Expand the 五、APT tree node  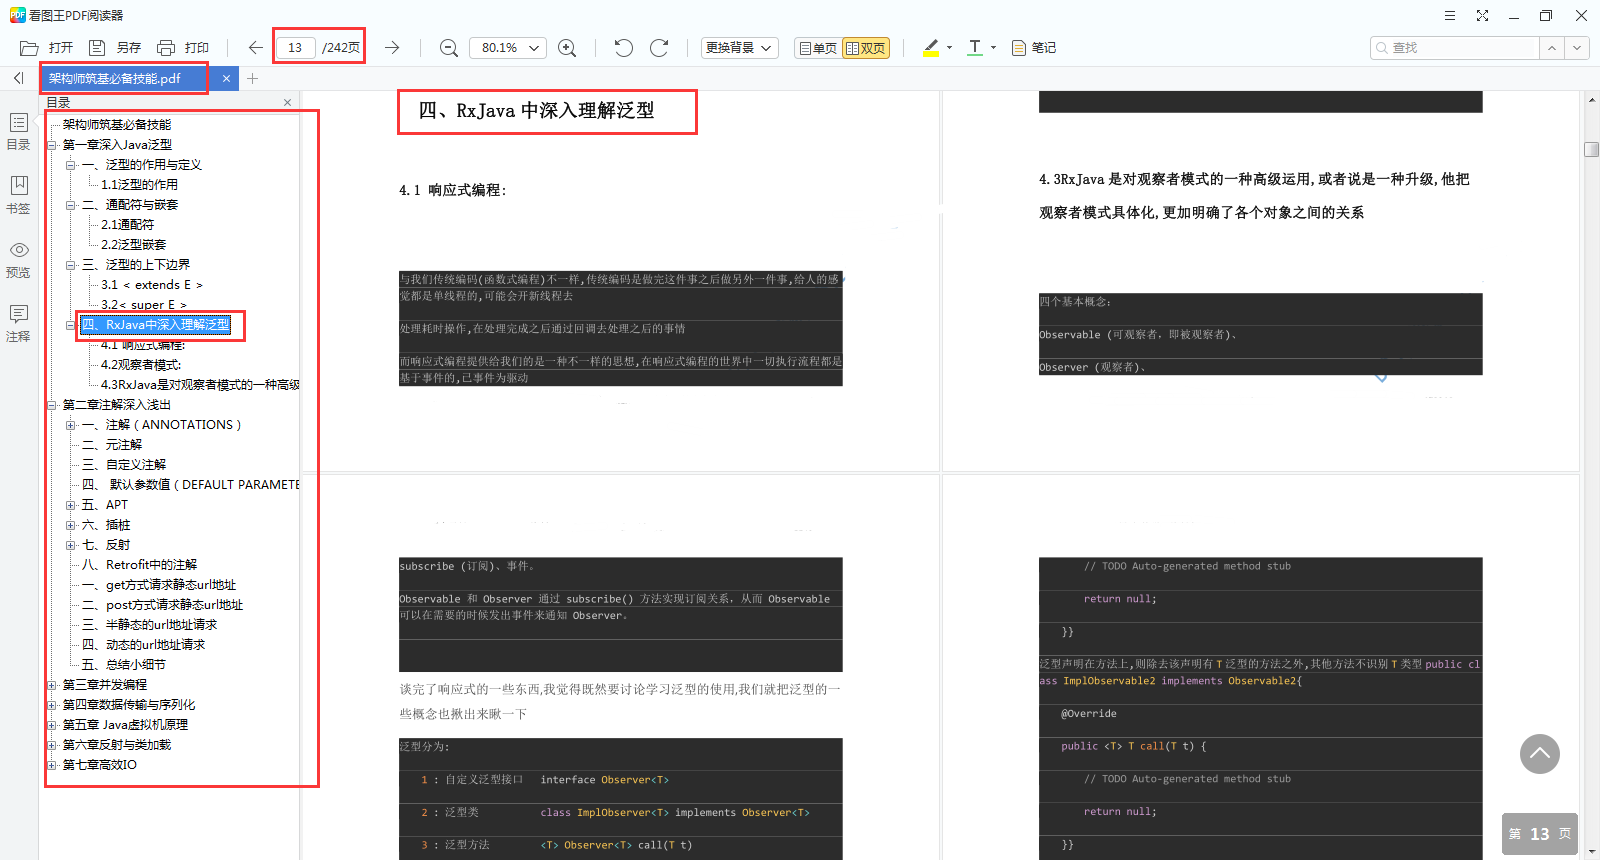(x=71, y=505)
